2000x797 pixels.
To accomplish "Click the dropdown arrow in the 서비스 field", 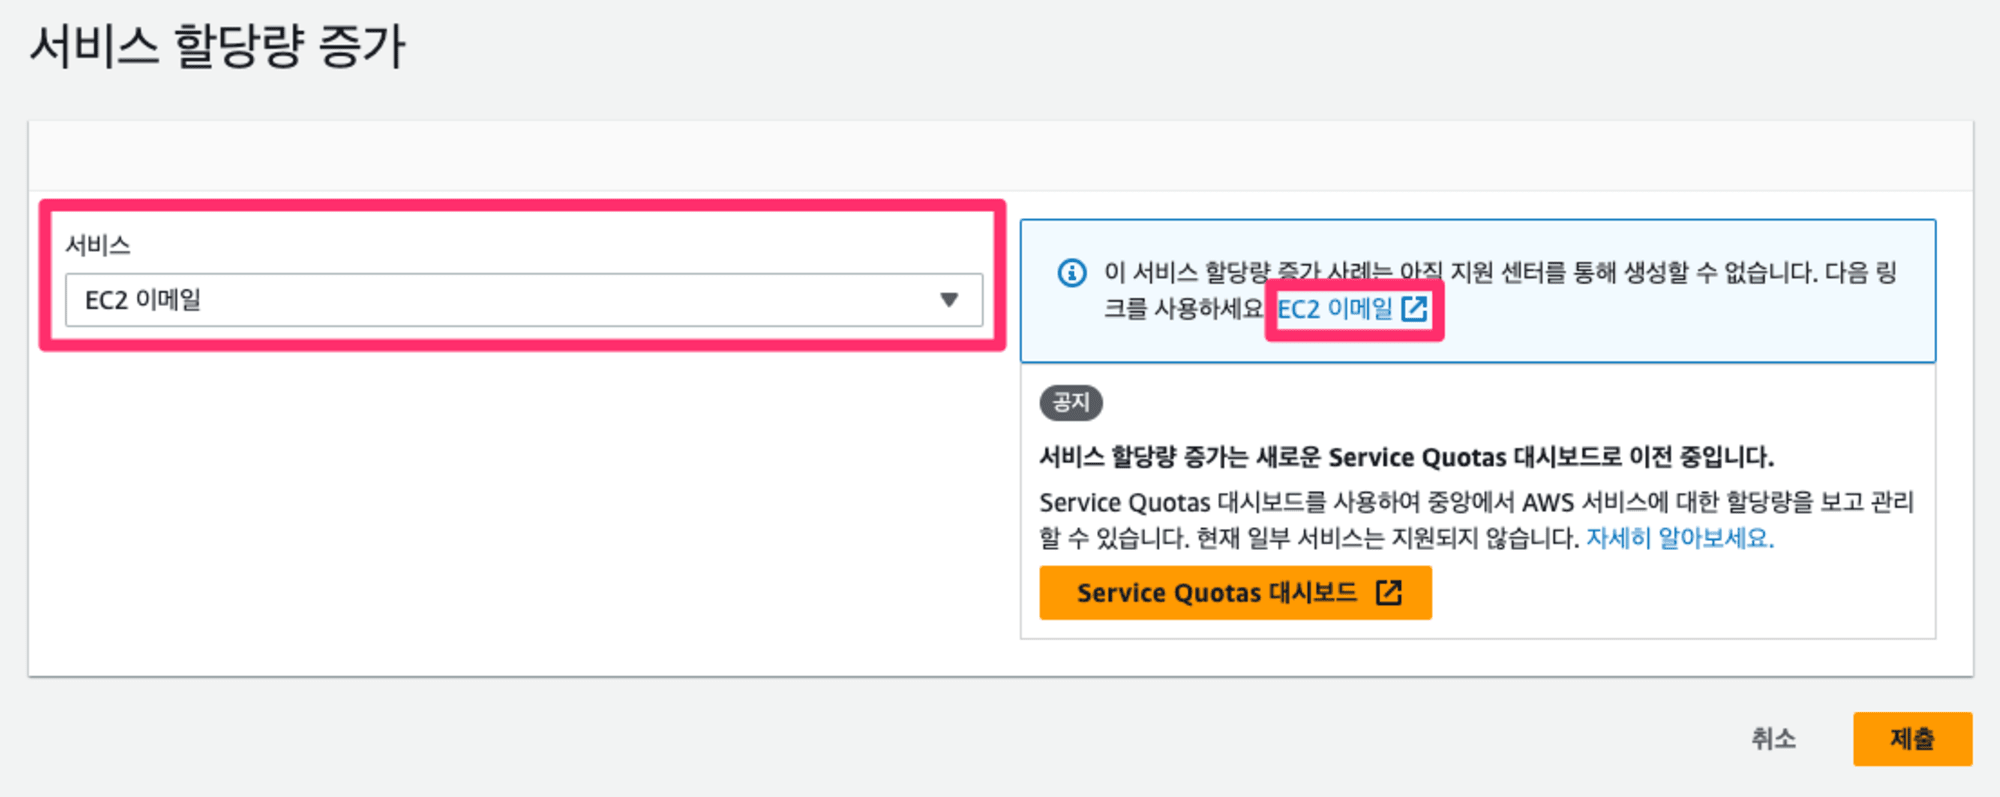I will [949, 300].
